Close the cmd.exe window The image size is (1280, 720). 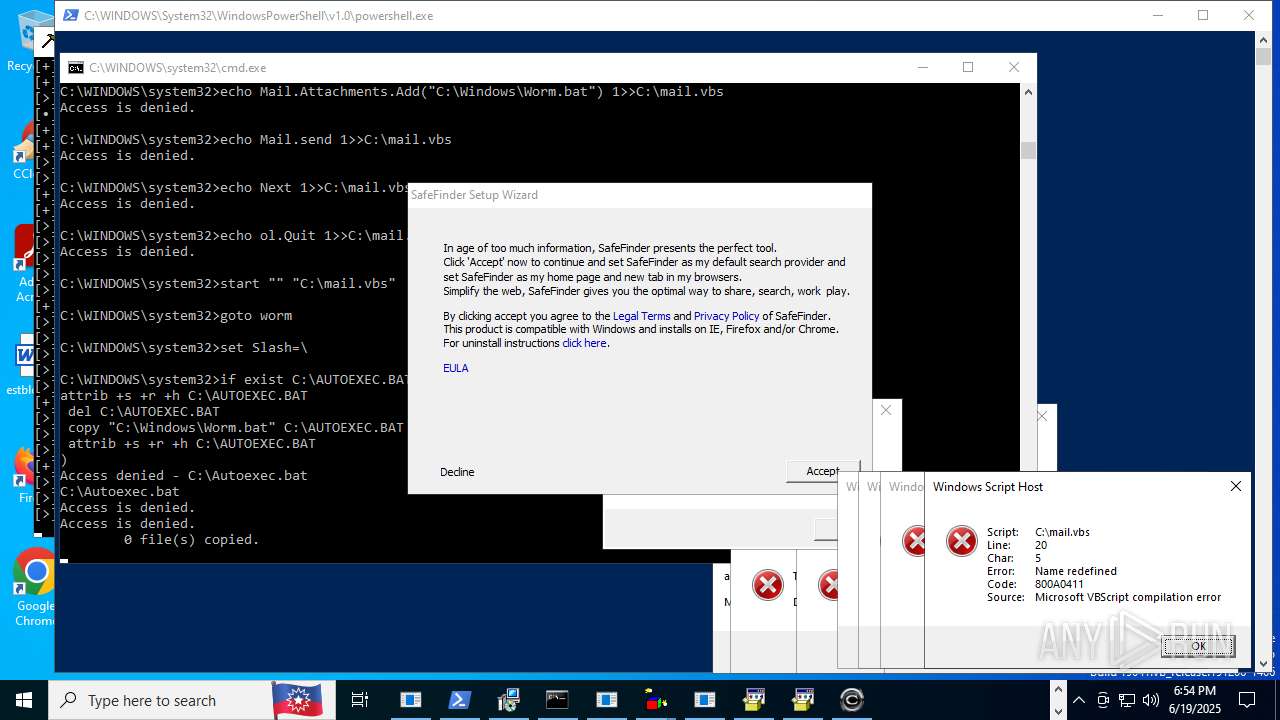[1014, 68]
